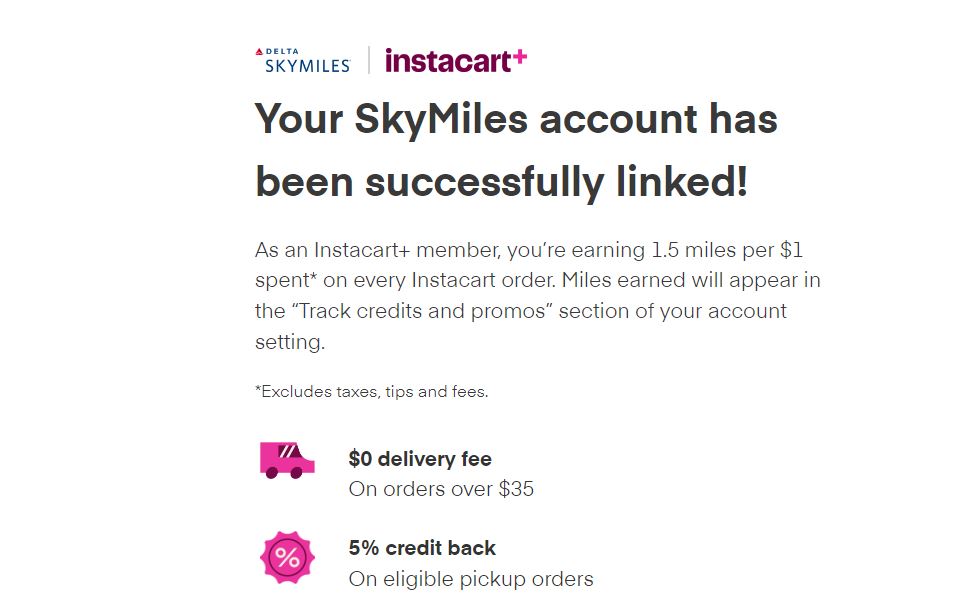Click the word SKYMILES in the logo
This screenshot has height=614, width=956.
308,66
